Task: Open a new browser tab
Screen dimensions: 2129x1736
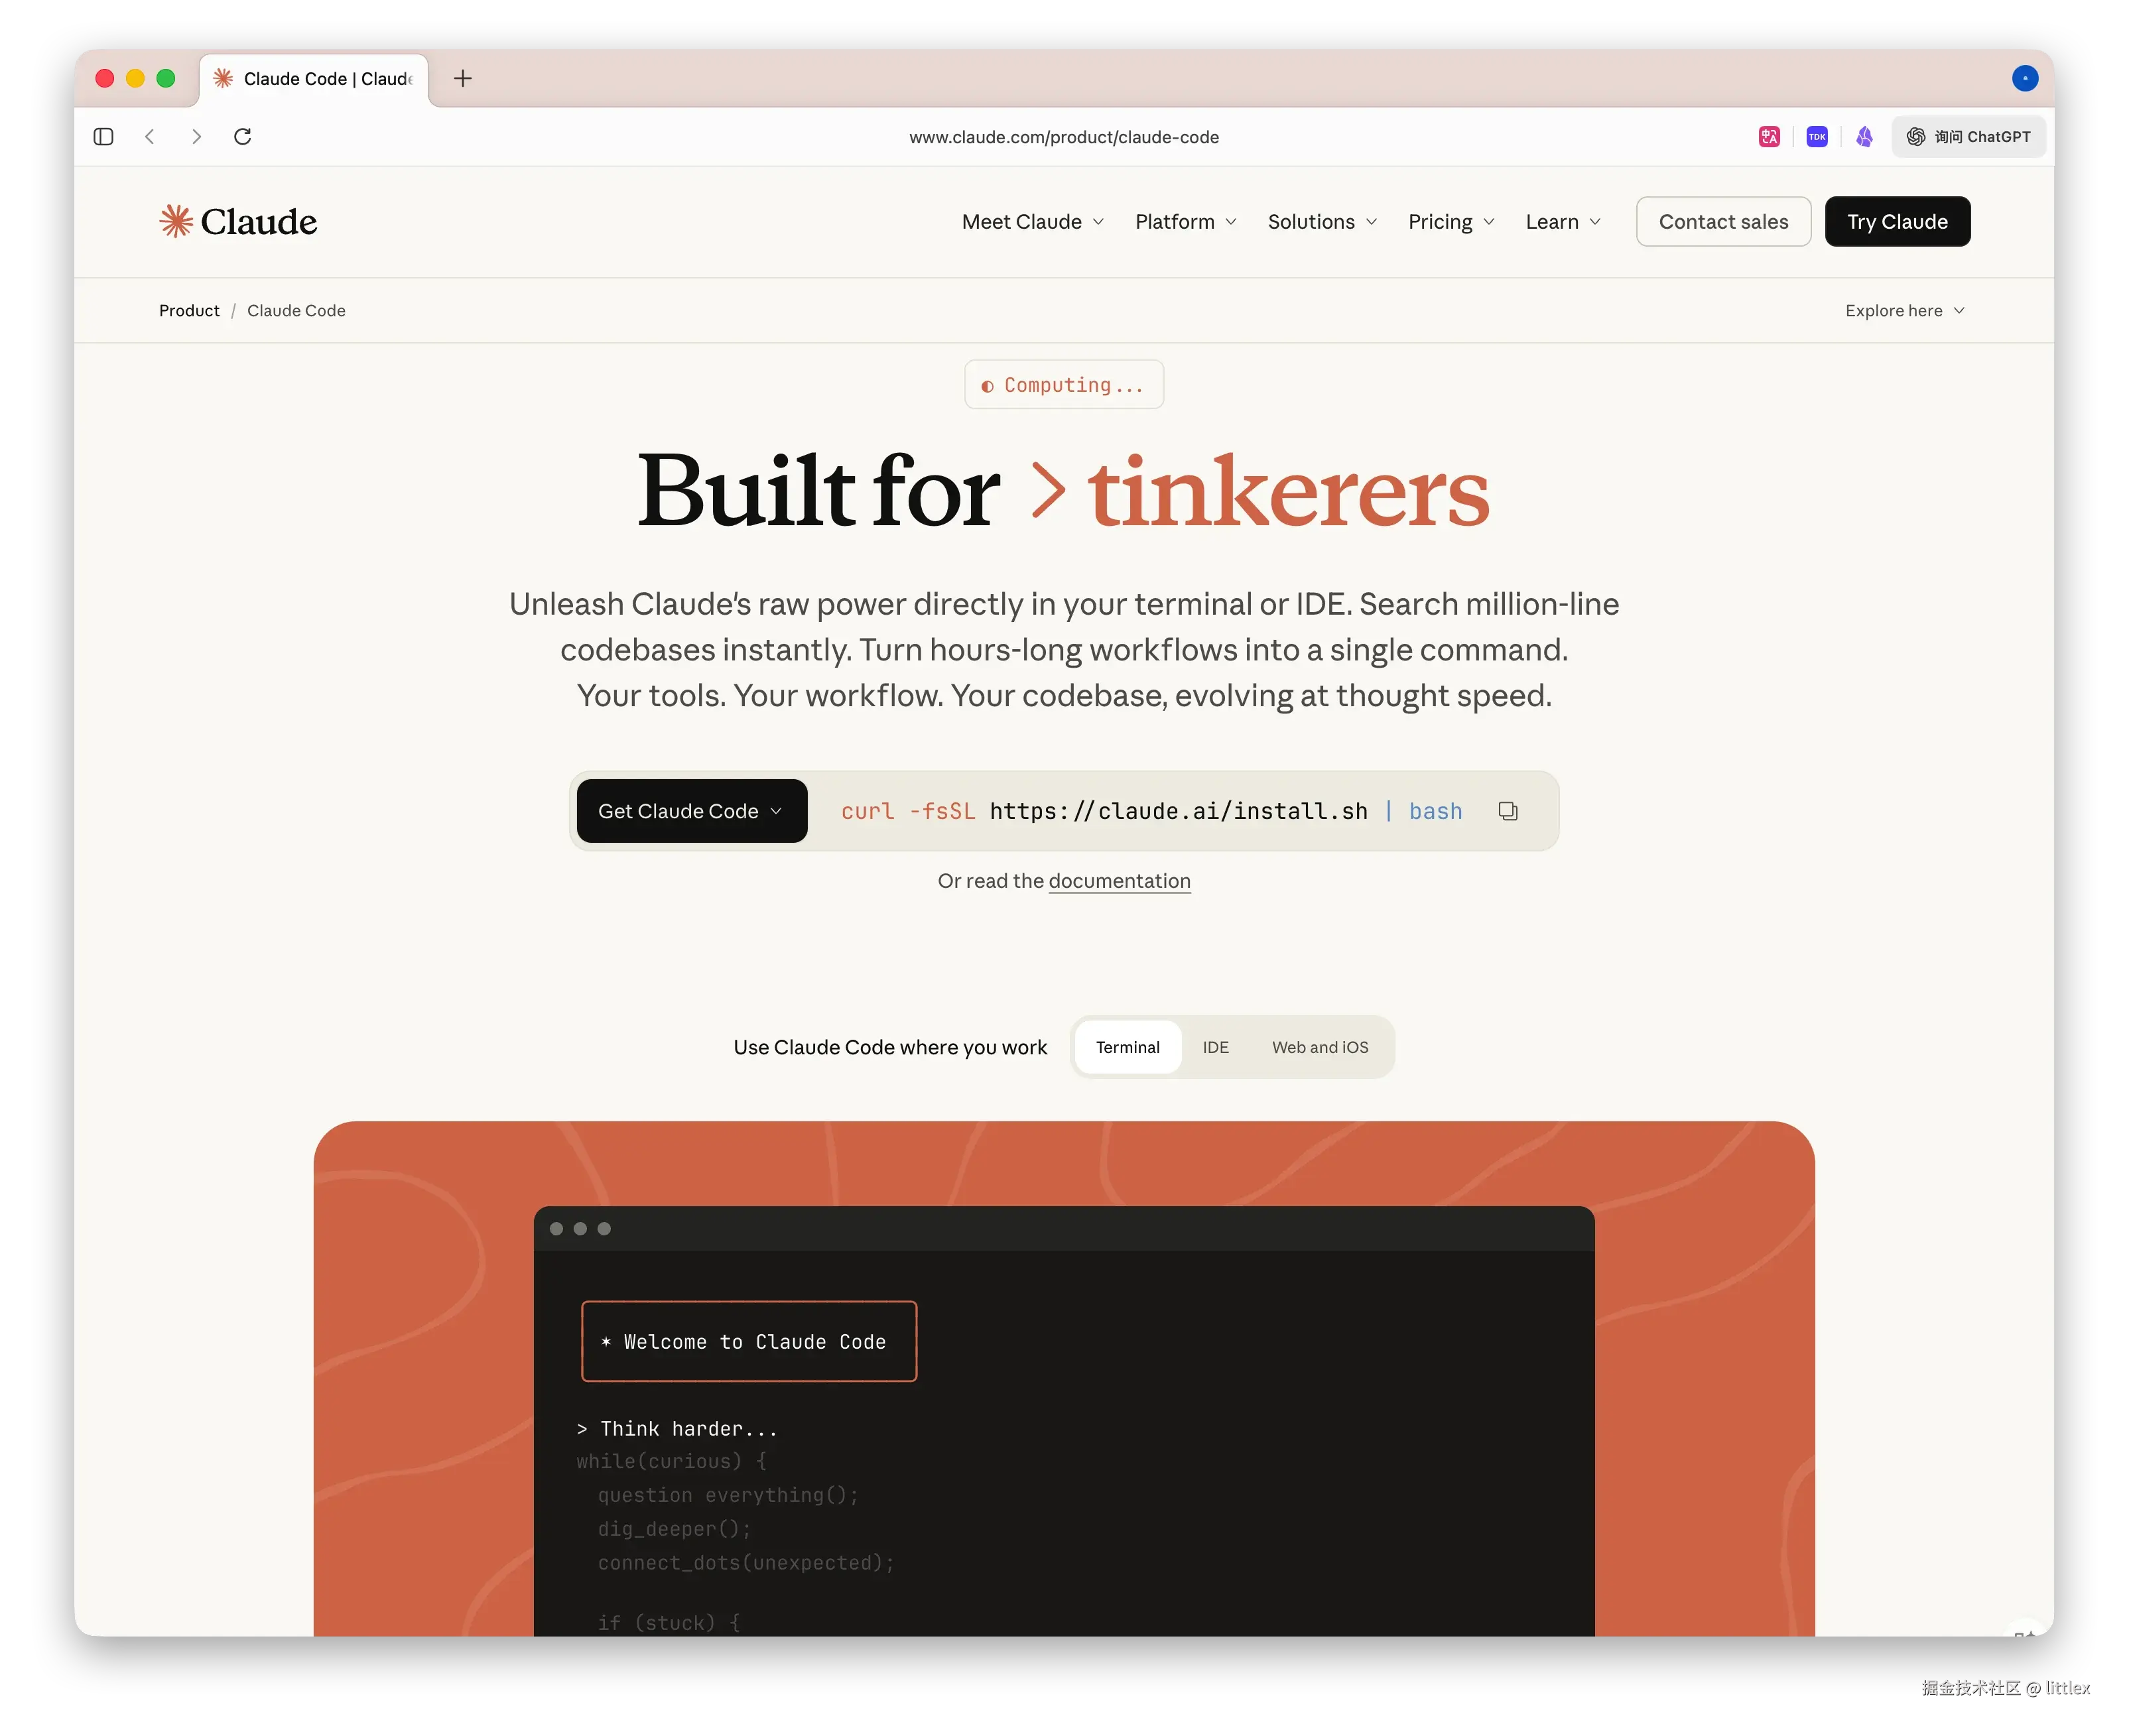Action: click(x=462, y=79)
